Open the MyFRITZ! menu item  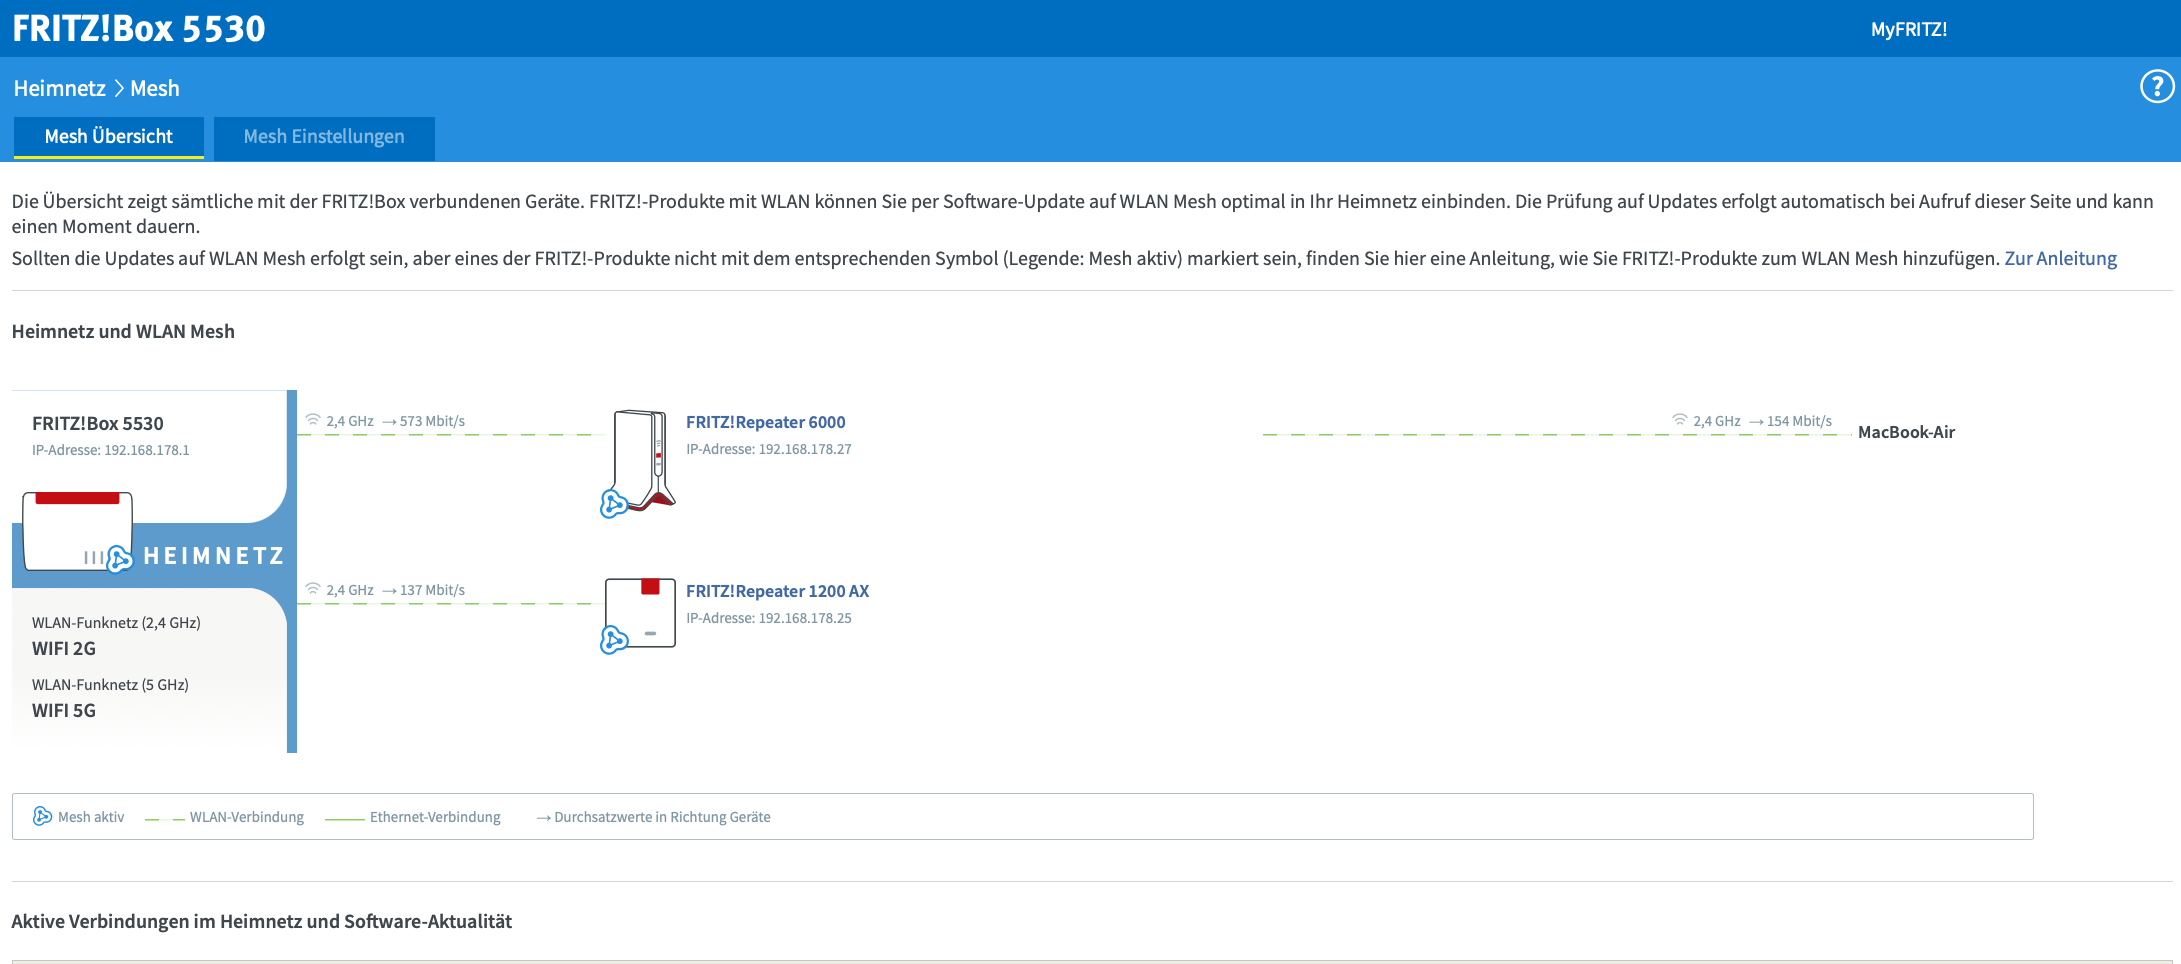pyautogui.click(x=1909, y=29)
